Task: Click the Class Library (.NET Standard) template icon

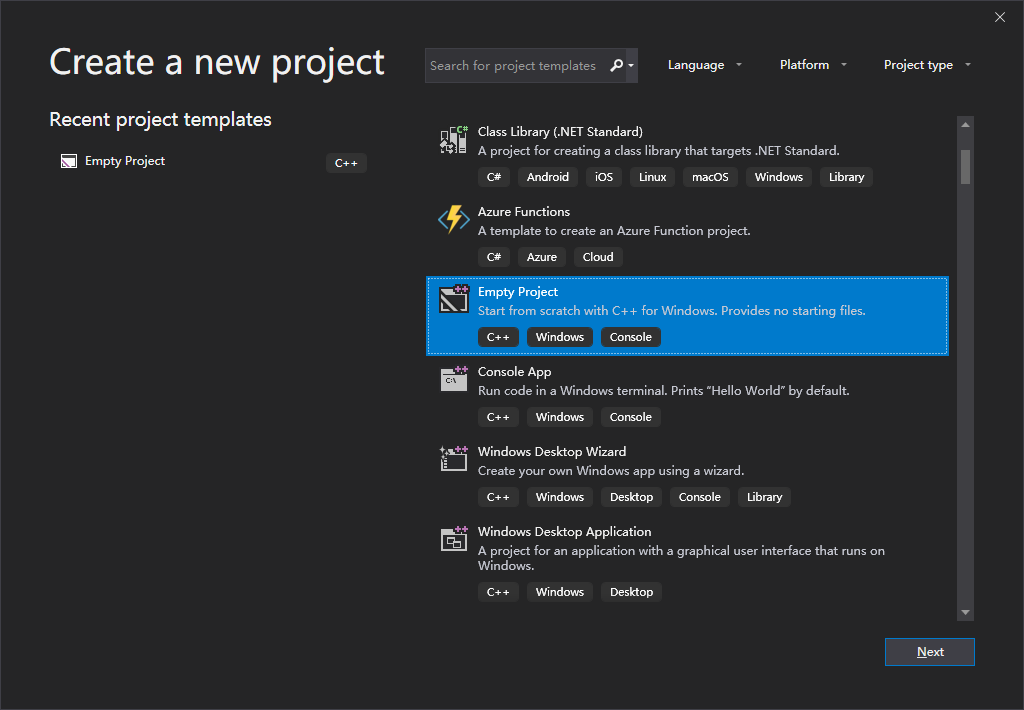Action: pos(453,139)
